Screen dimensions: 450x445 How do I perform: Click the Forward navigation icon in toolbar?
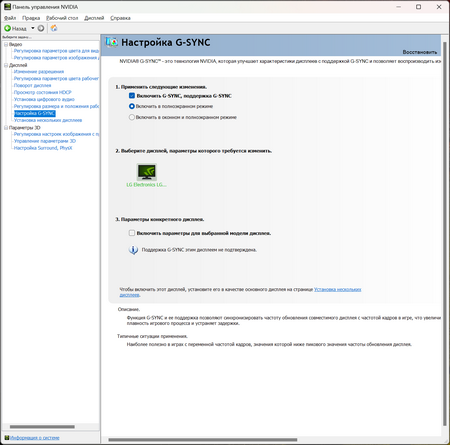[x=41, y=28]
